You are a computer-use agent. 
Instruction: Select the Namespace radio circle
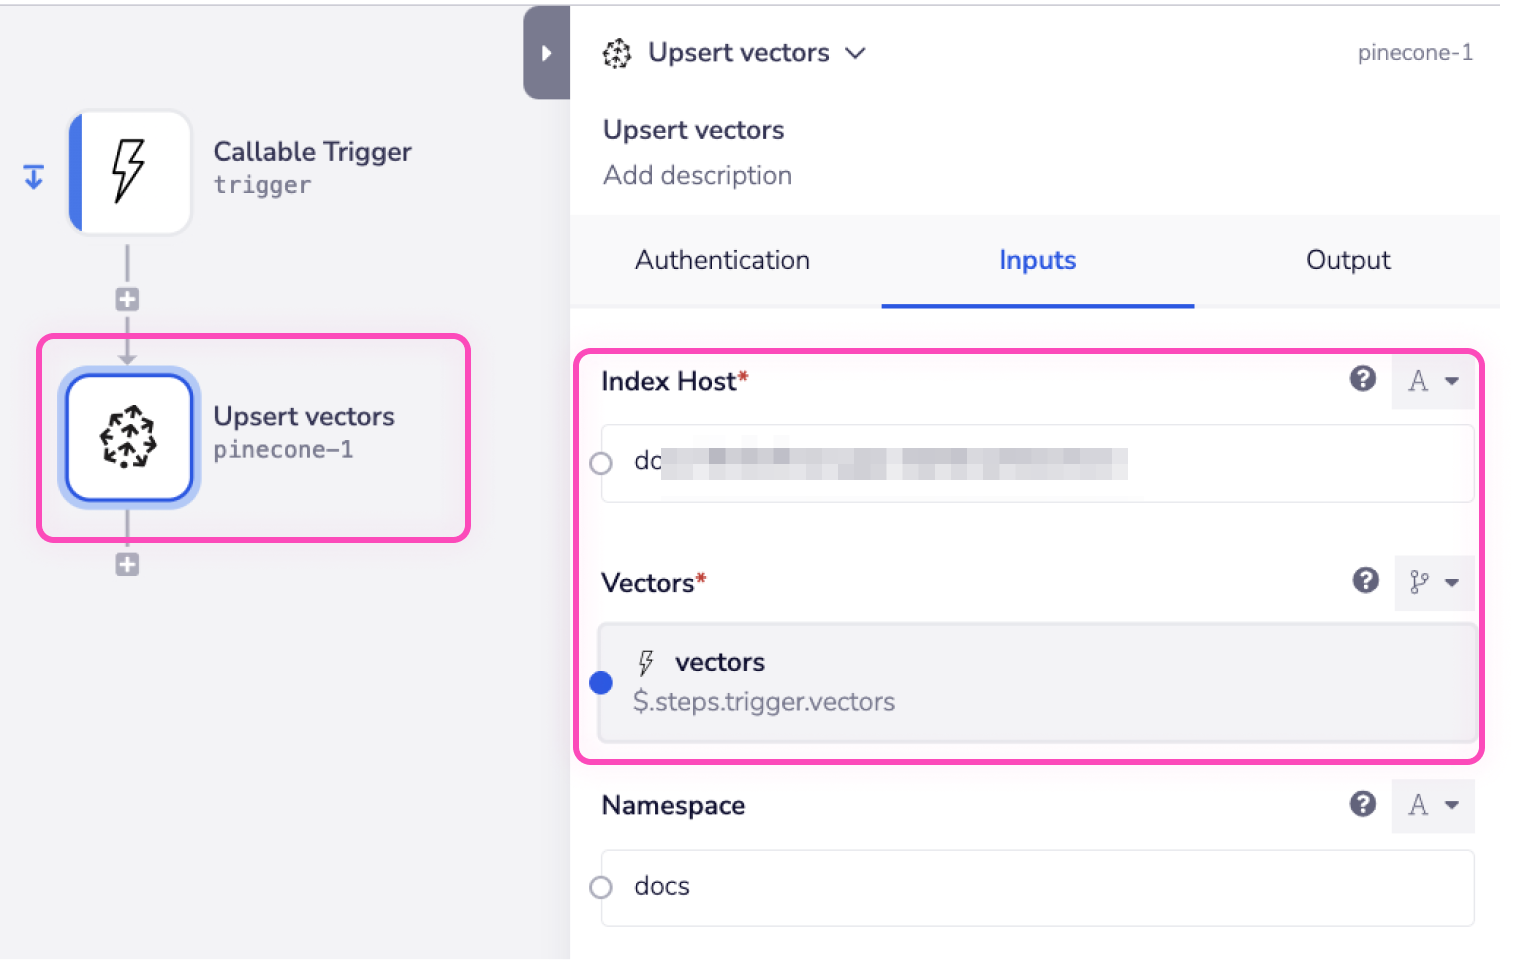(601, 887)
